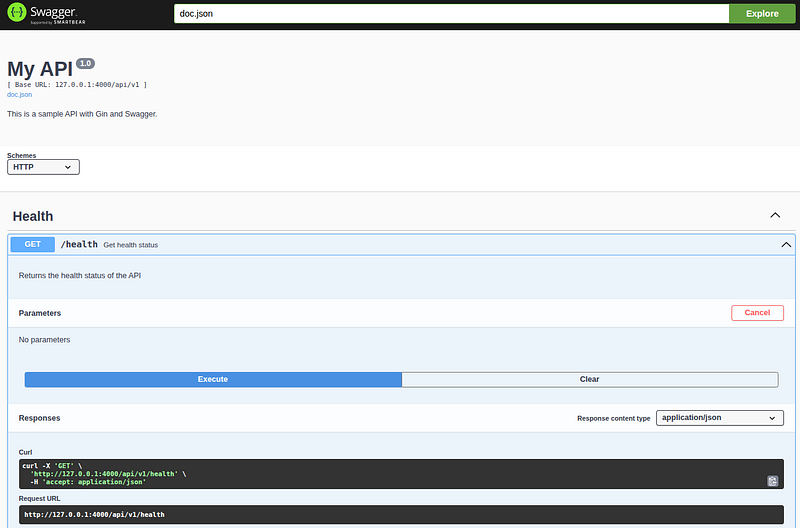Image resolution: width=800 pixels, height=528 pixels.
Task: Click the API description sentence
Action: [82, 114]
